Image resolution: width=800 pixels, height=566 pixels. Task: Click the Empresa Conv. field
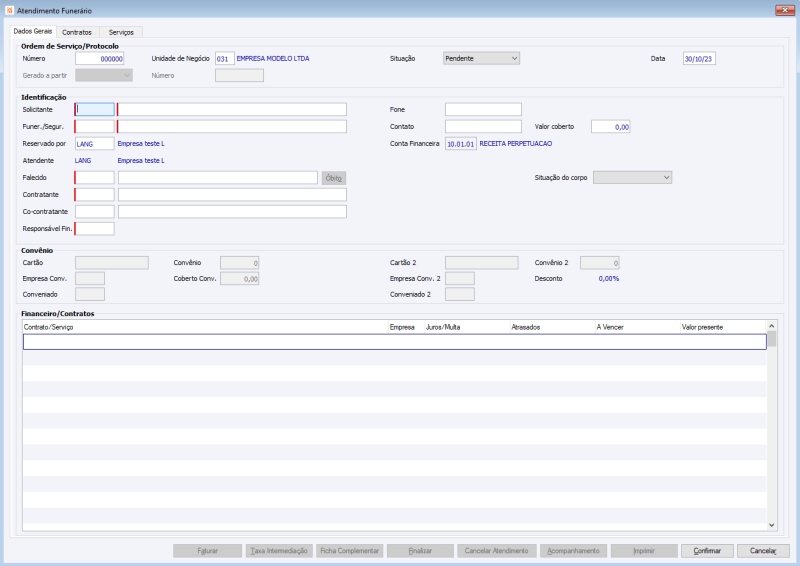click(90, 279)
